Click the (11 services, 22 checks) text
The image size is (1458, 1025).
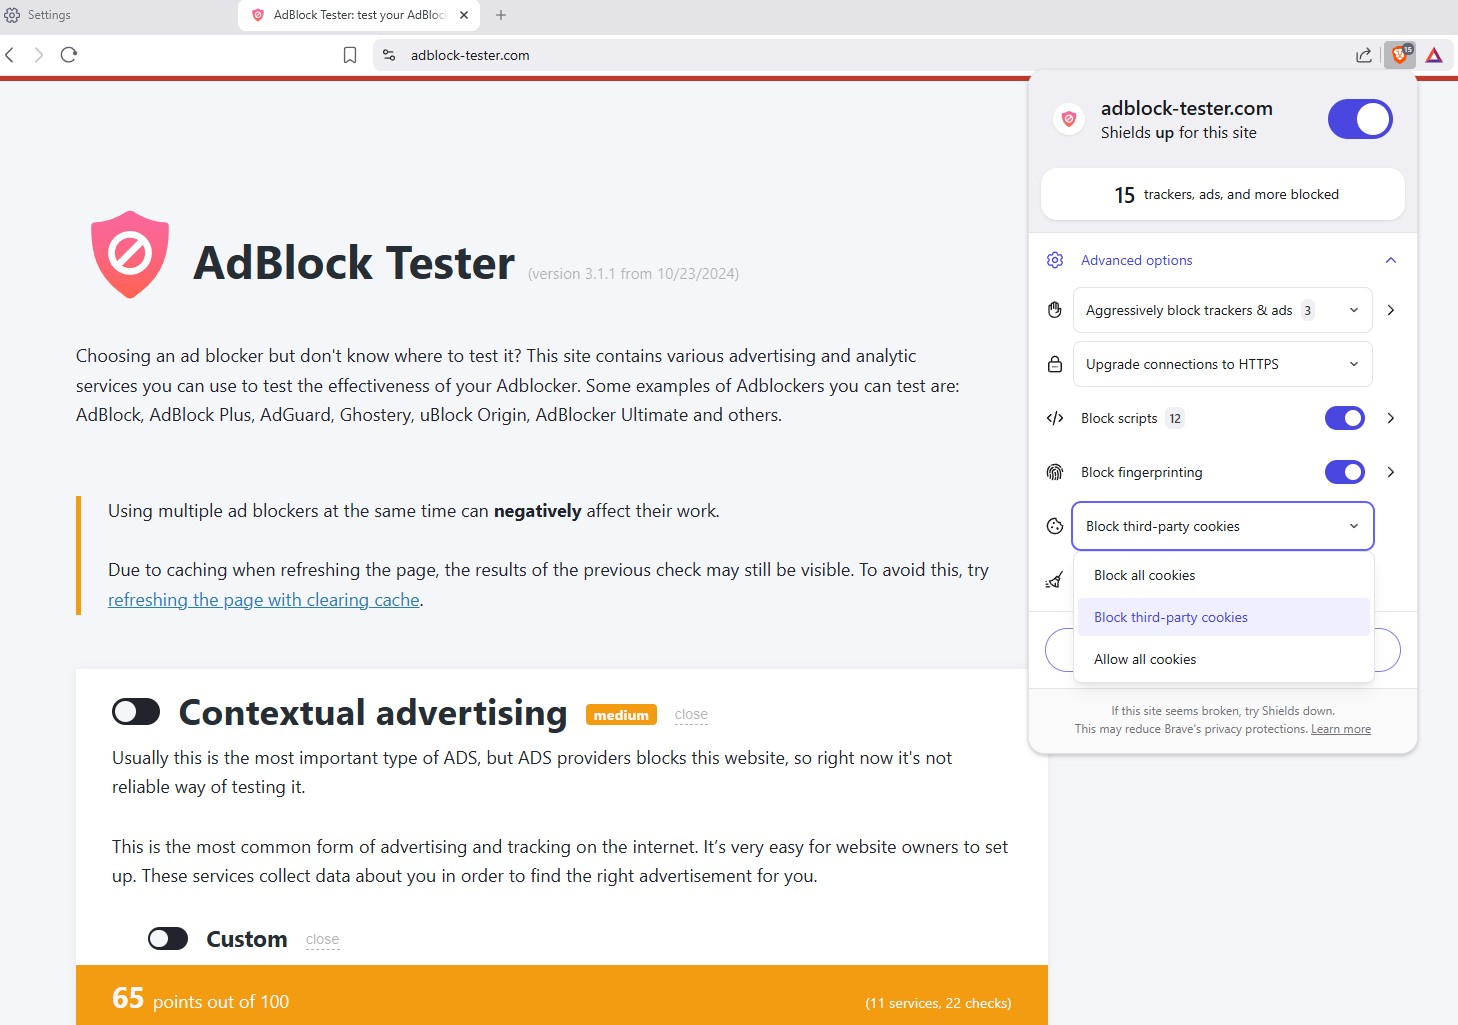tap(938, 1003)
